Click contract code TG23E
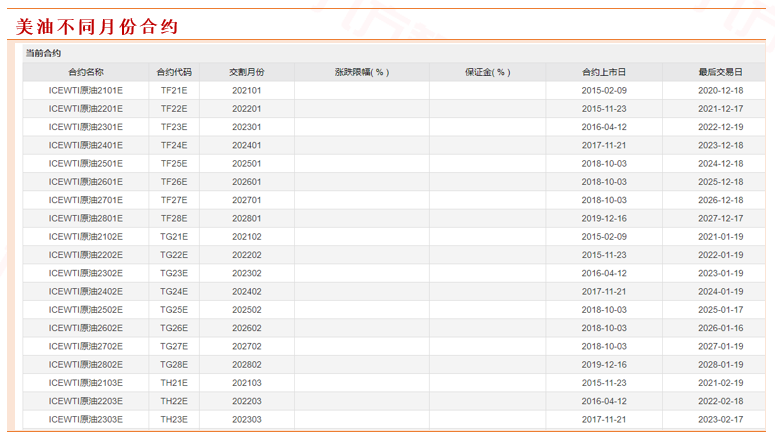This screenshot has height=440, width=775. pos(174,273)
